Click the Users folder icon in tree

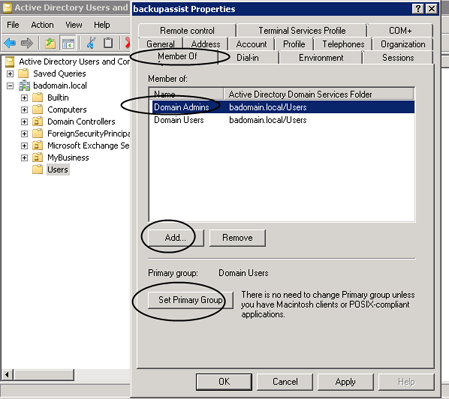(x=37, y=169)
